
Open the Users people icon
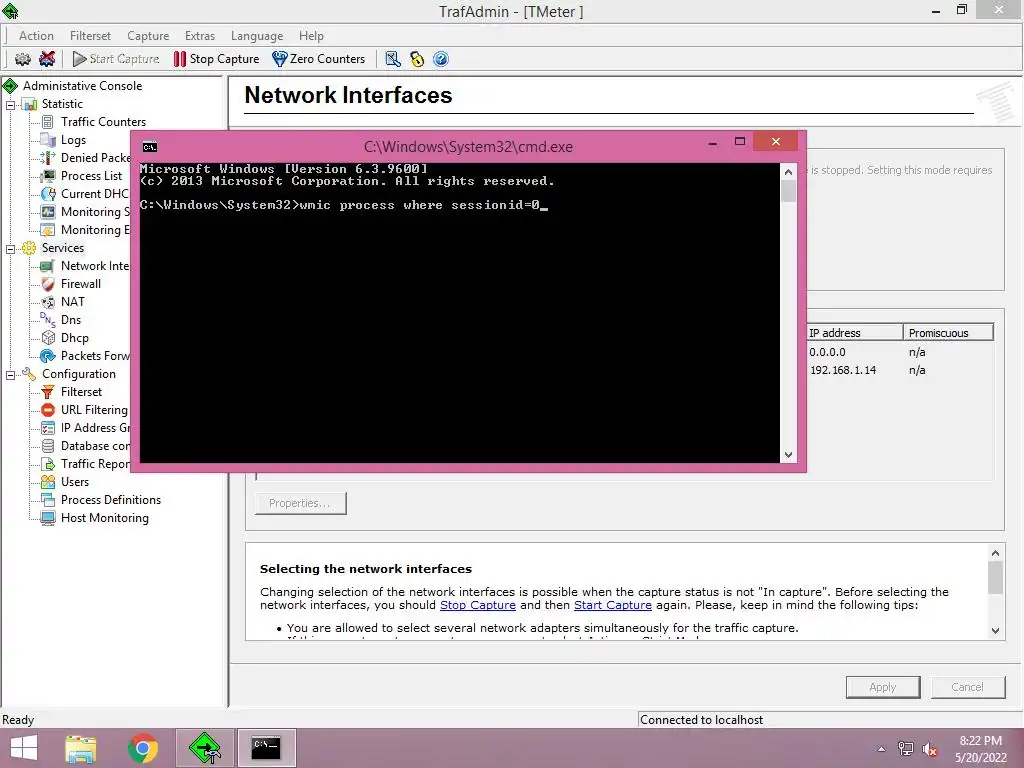pyautogui.click(x=48, y=482)
